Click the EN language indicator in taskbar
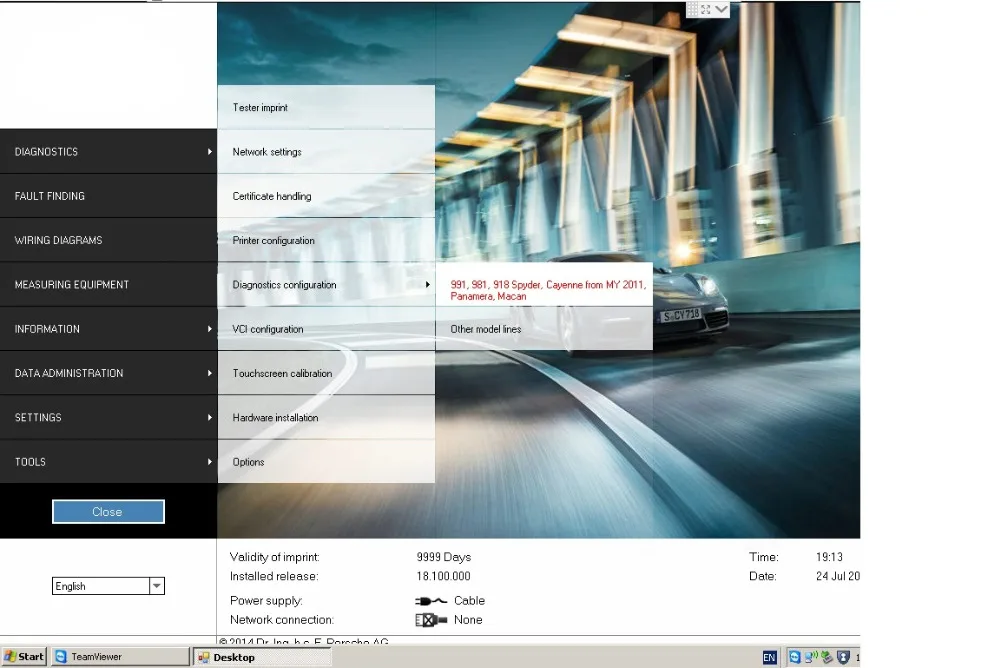Viewport: 1000px width, 668px height. (x=769, y=657)
